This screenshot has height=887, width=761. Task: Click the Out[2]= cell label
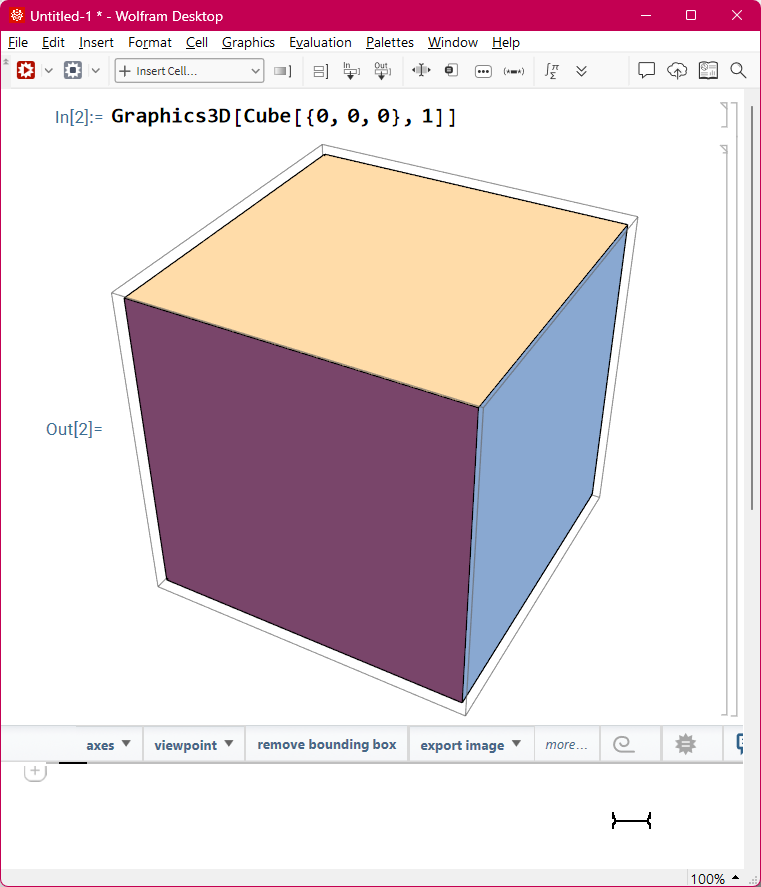click(74, 429)
